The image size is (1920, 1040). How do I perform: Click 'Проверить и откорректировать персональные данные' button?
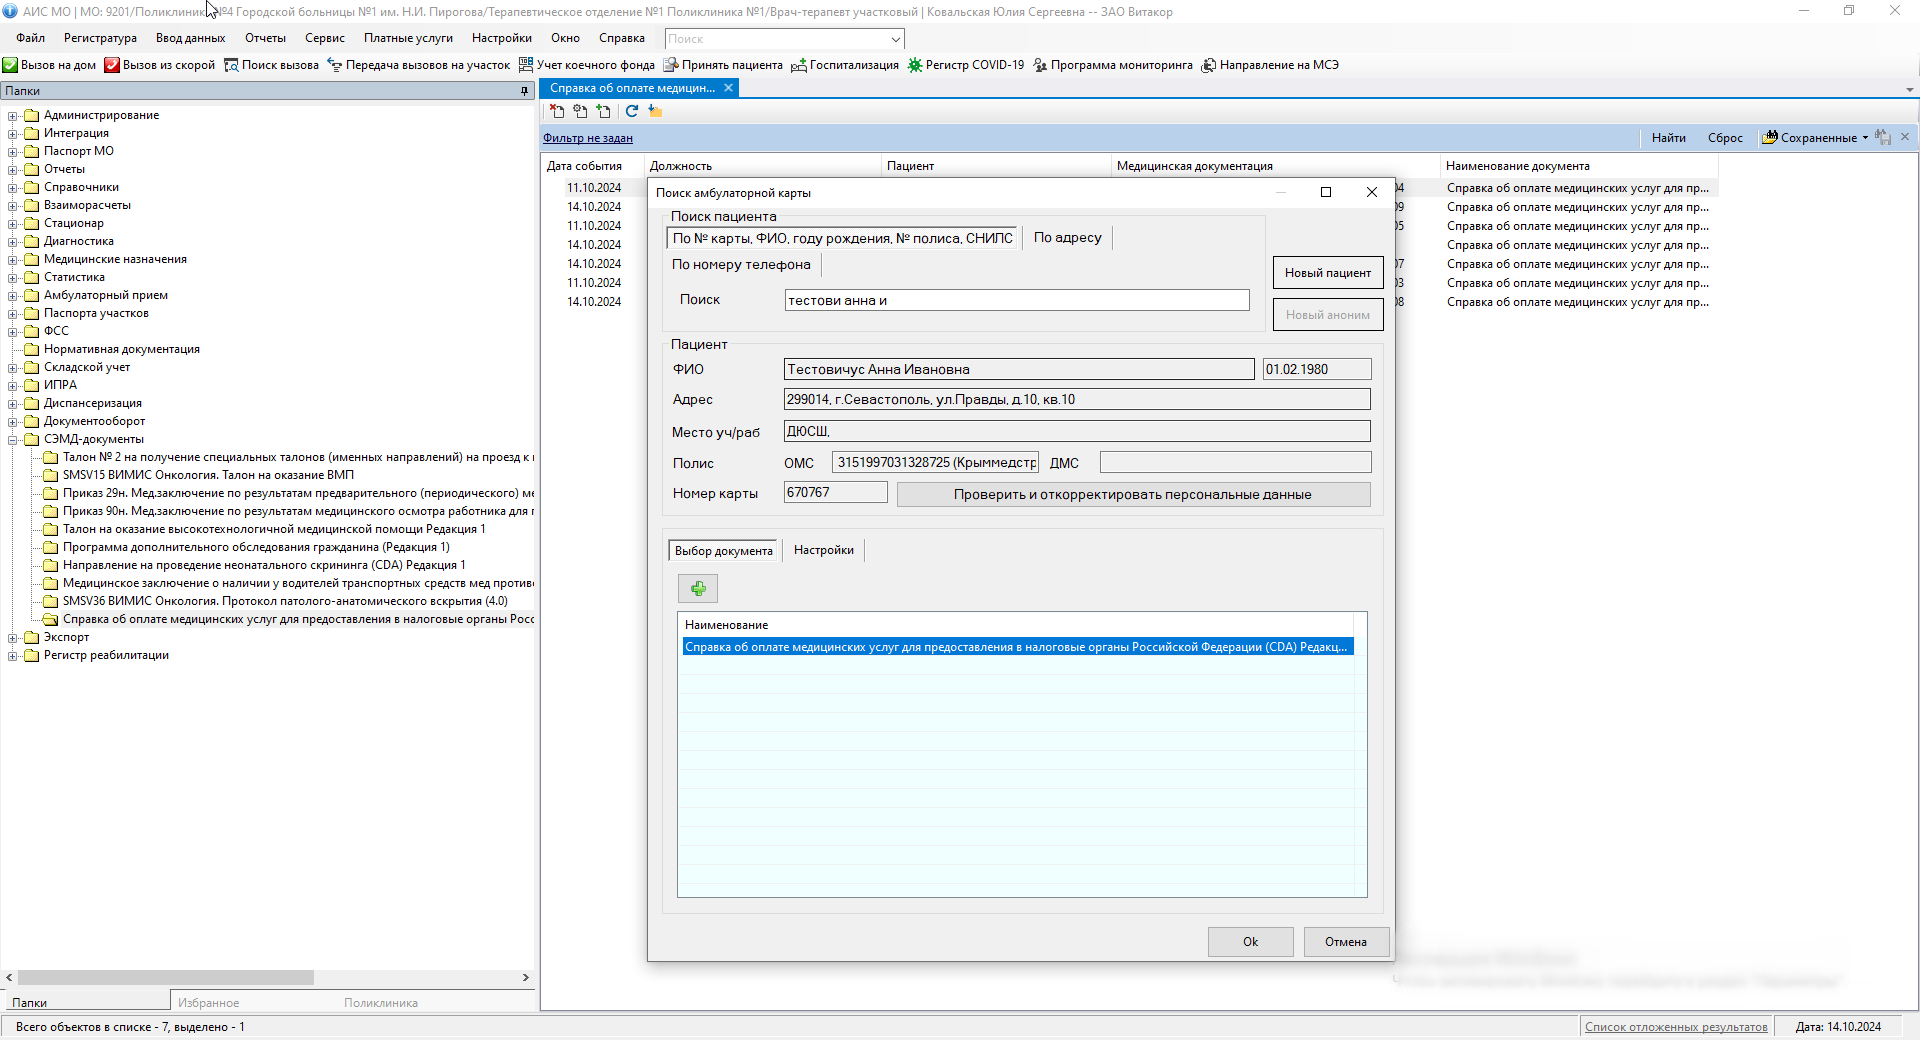pos(1133,495)
